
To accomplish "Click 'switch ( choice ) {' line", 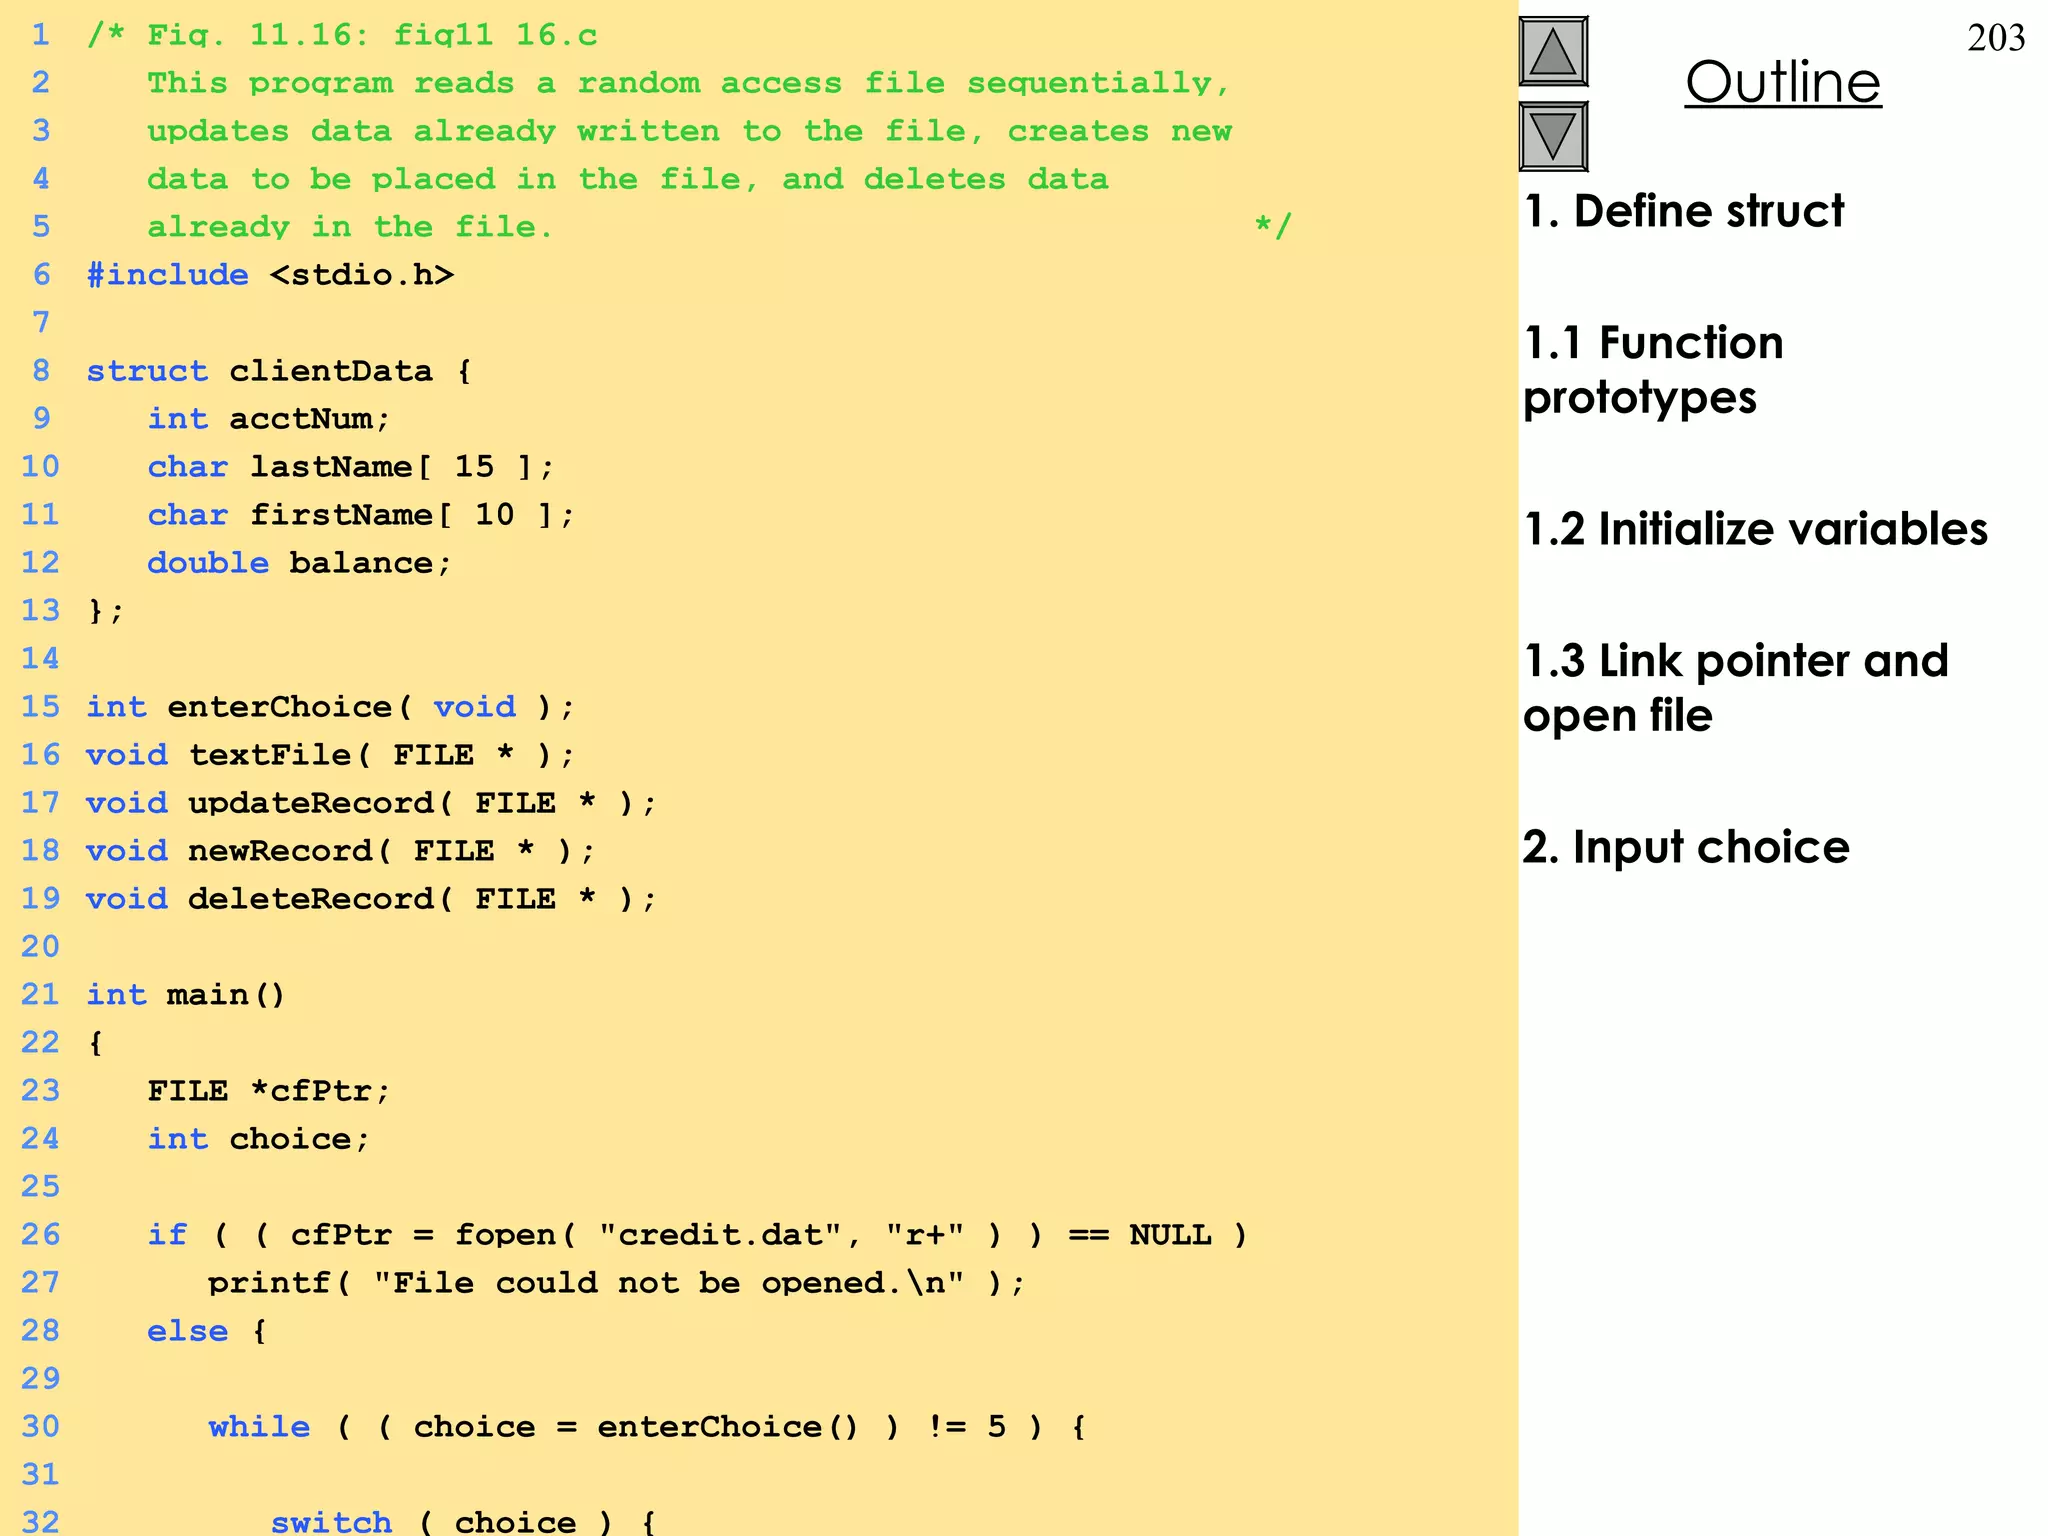I will [x=464, y=1521].
